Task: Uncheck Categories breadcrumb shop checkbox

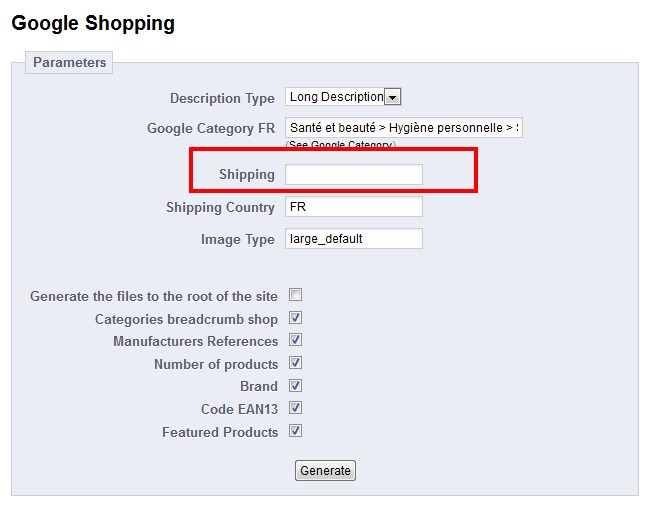Action: [x=295, y=318]
